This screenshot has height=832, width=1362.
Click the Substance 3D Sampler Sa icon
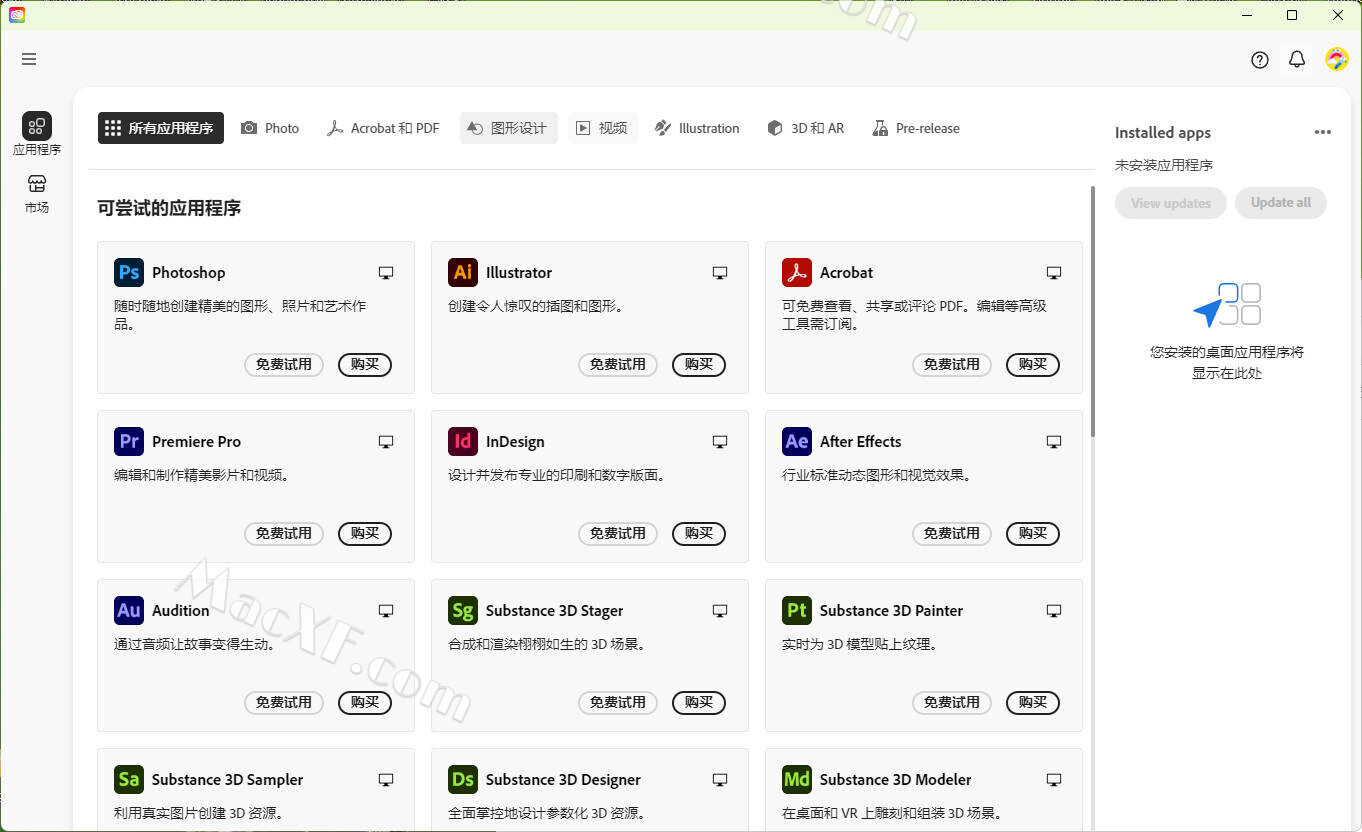point(129,779)
